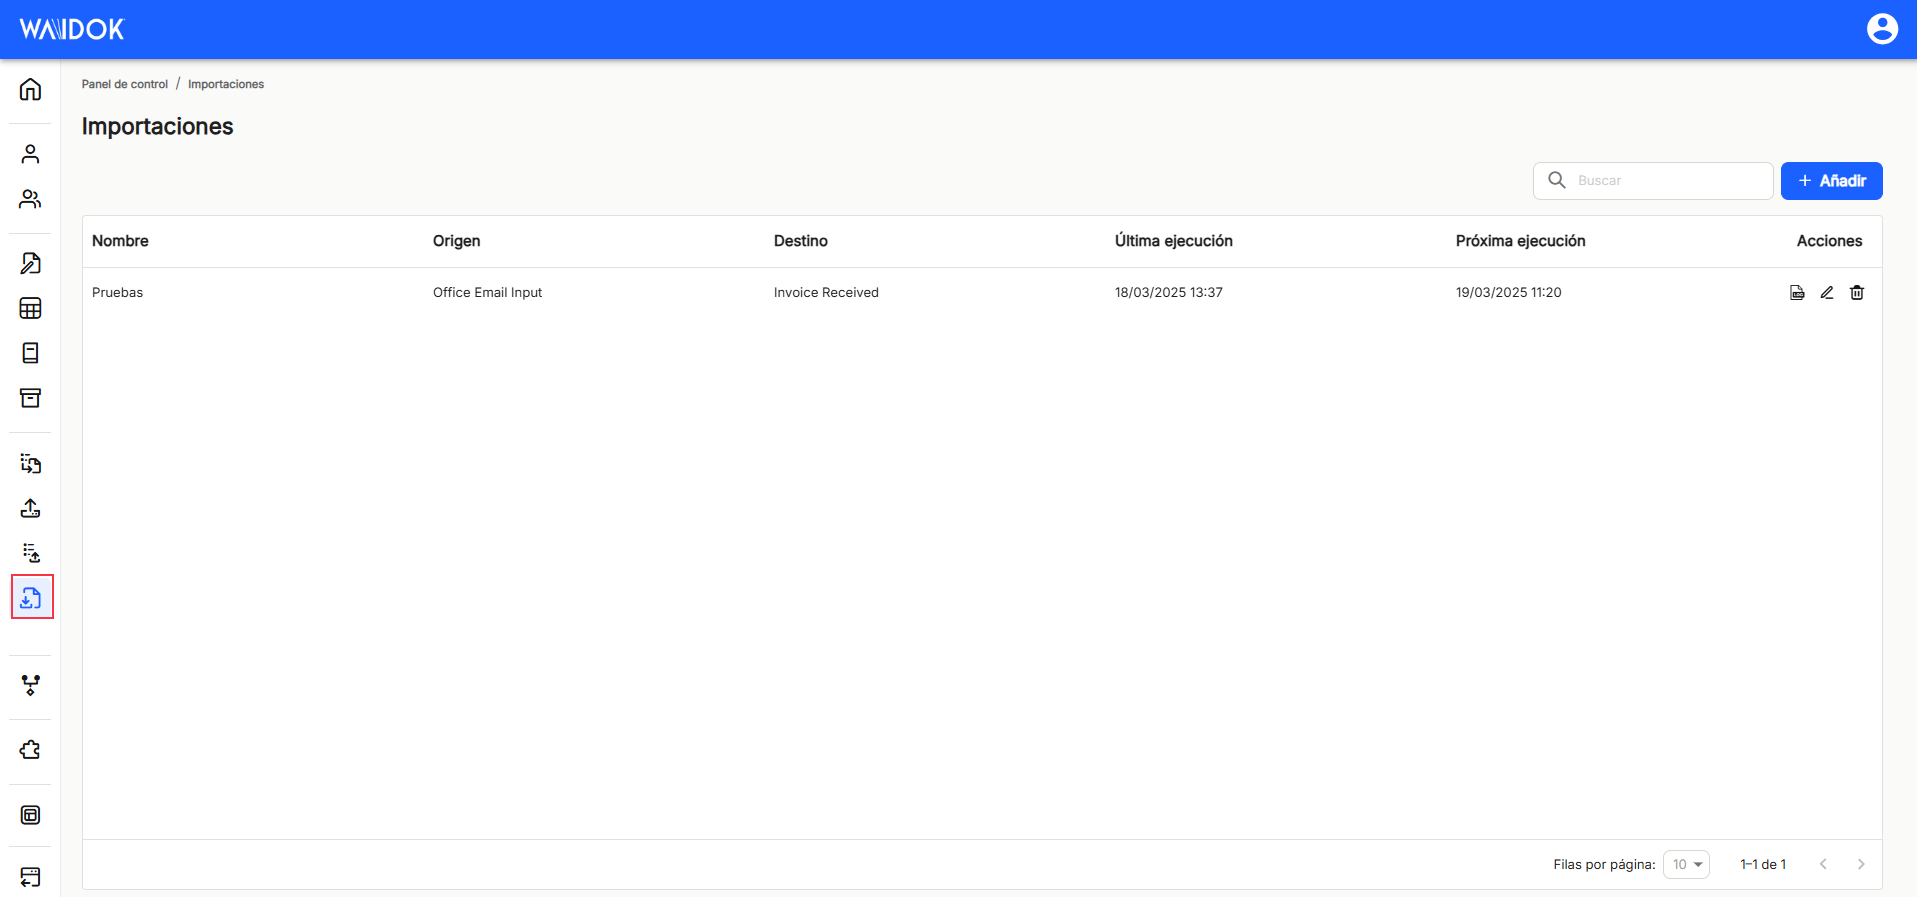Open the table grid icon in sidebar
The width and height of the screenshot is (1917, 897).
(30, 308)
